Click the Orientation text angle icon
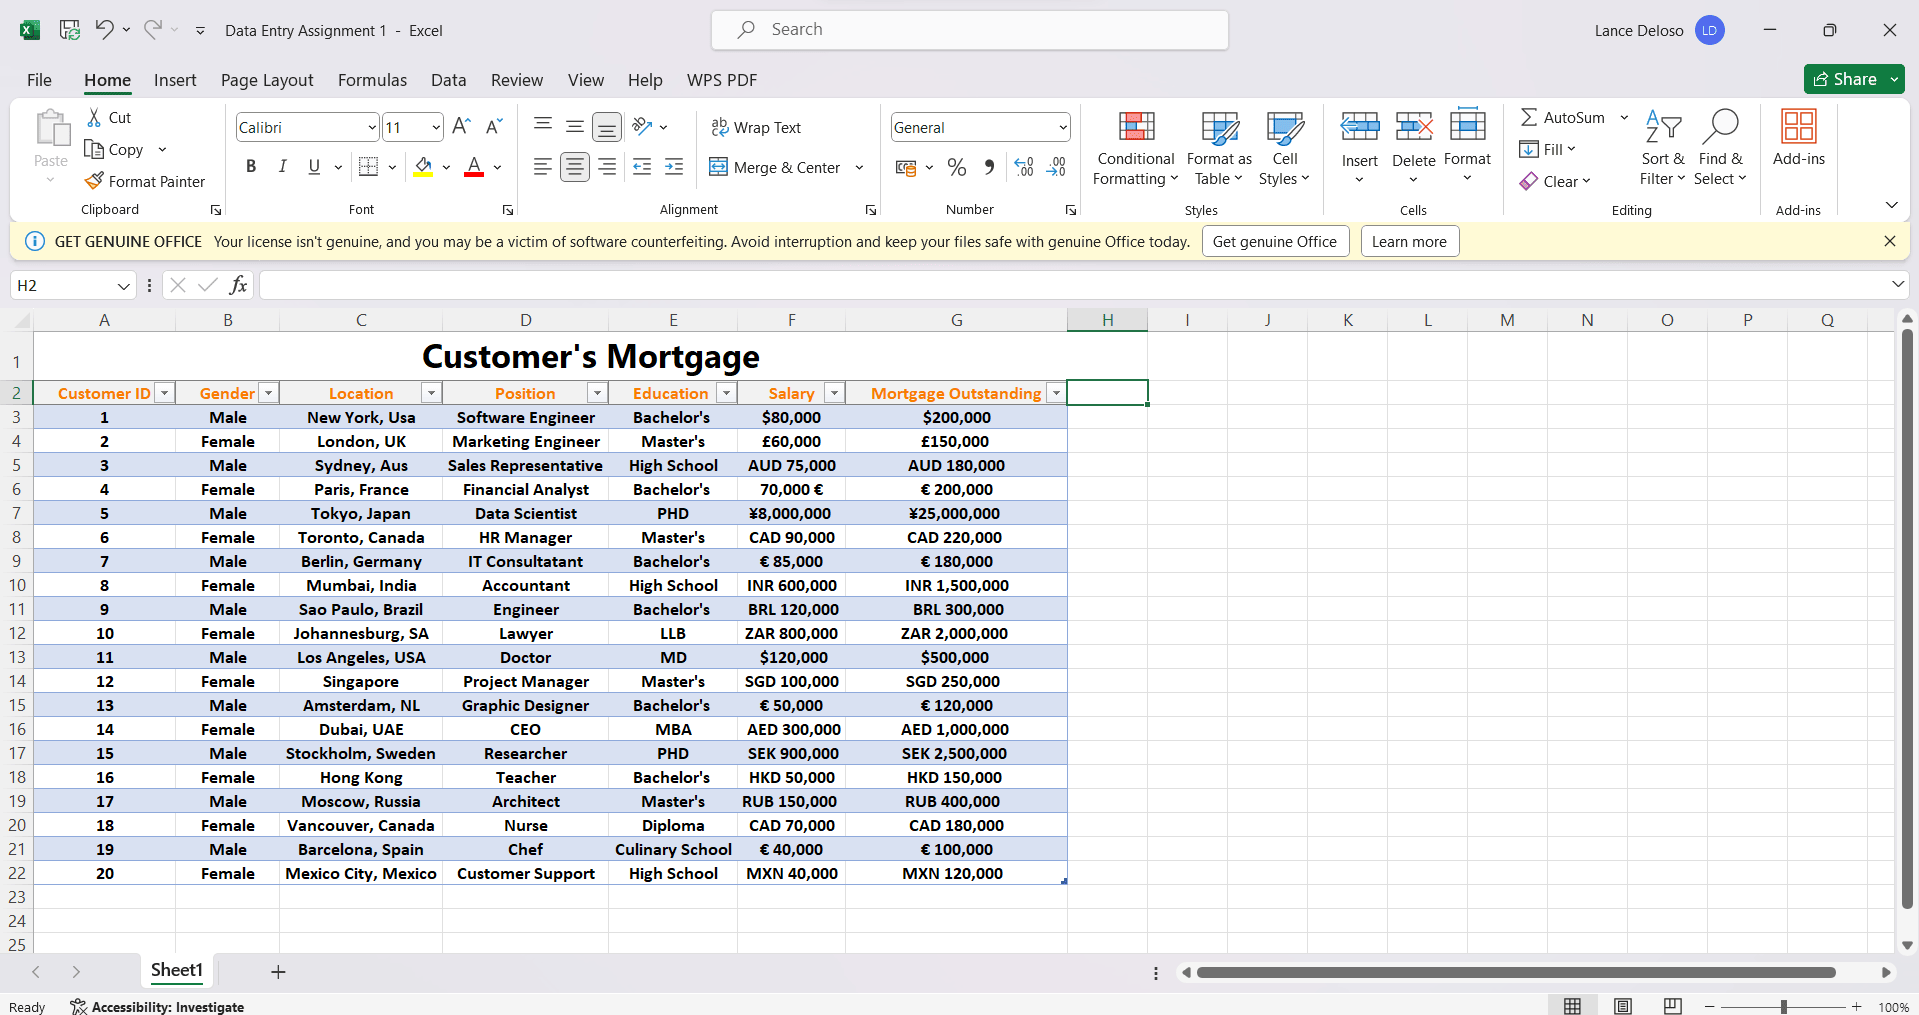 (x=643, y=126)
